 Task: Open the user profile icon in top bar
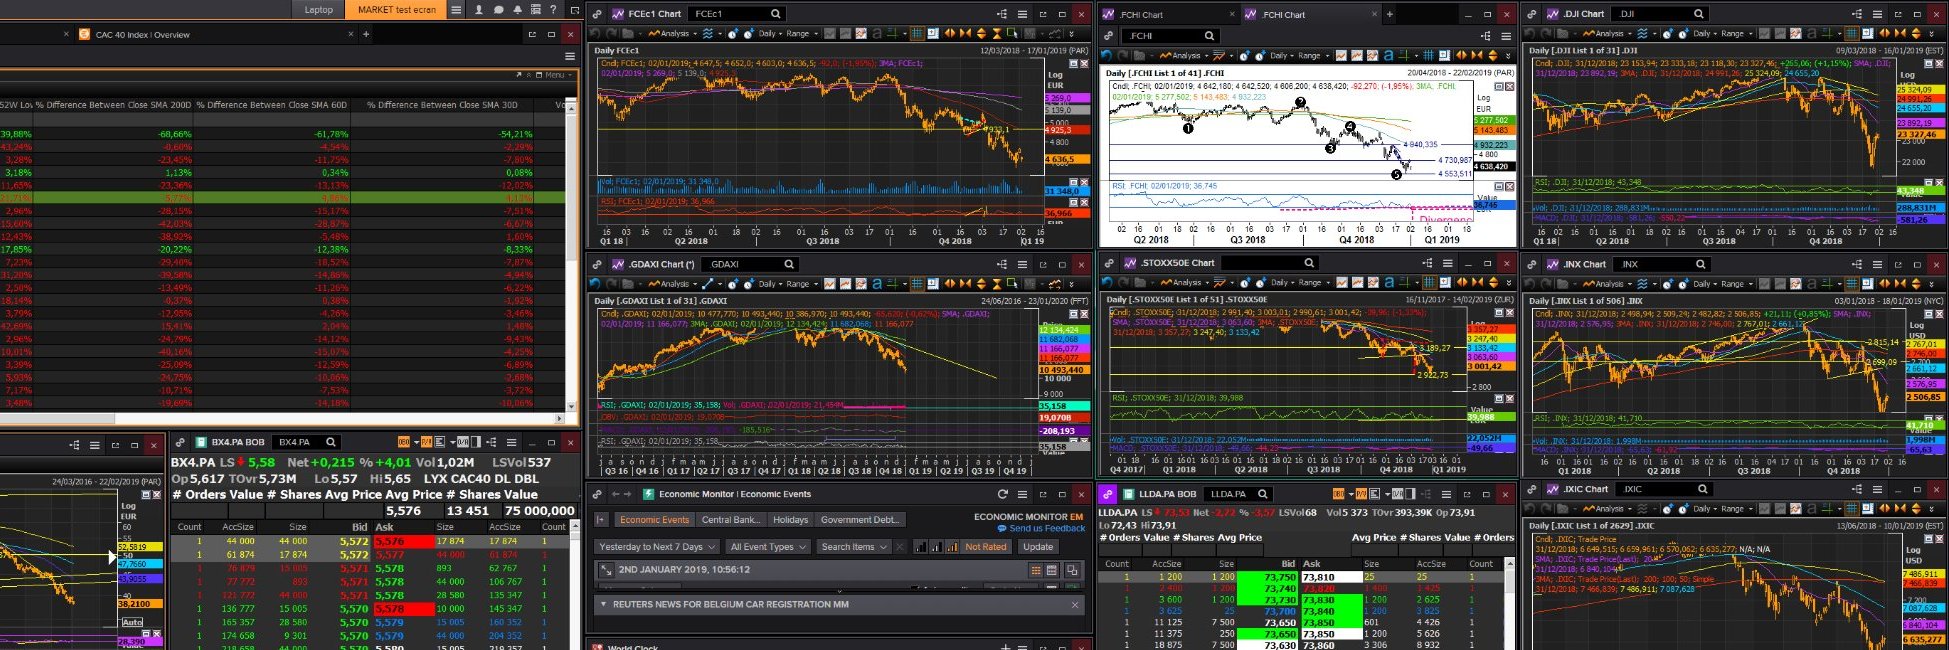(x=478, y=10)
